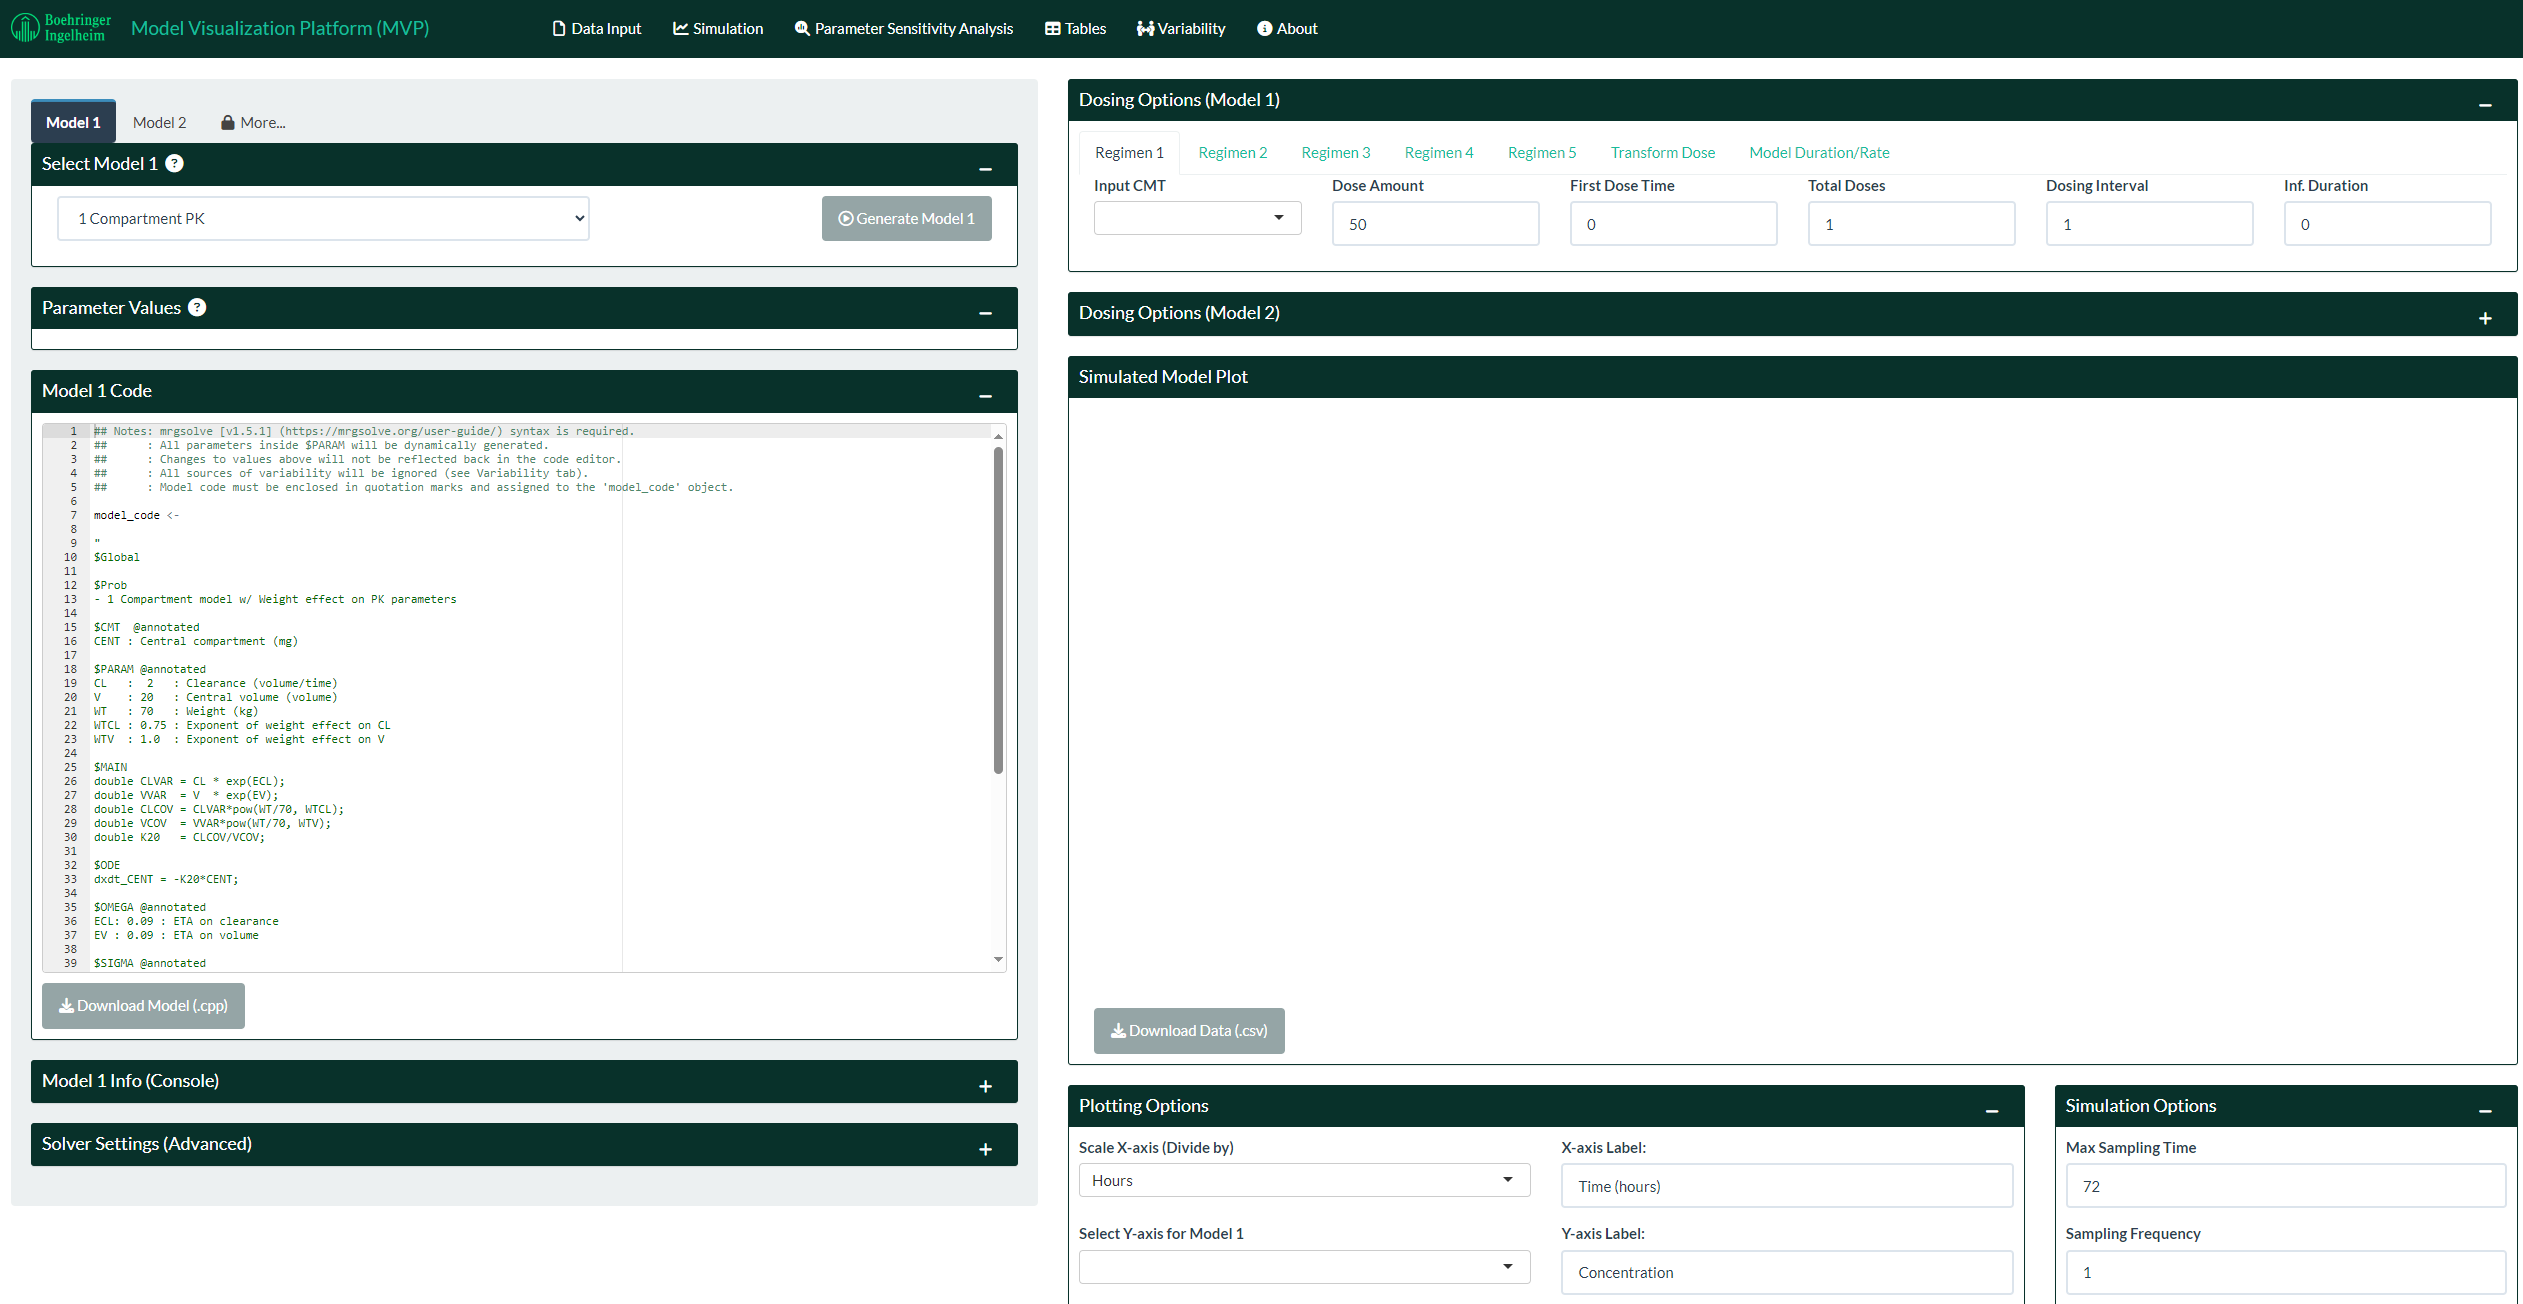Open the 1 Compartment PK model dropdown
This screenshot has width=2523, height=1304.
coord(323,219)
